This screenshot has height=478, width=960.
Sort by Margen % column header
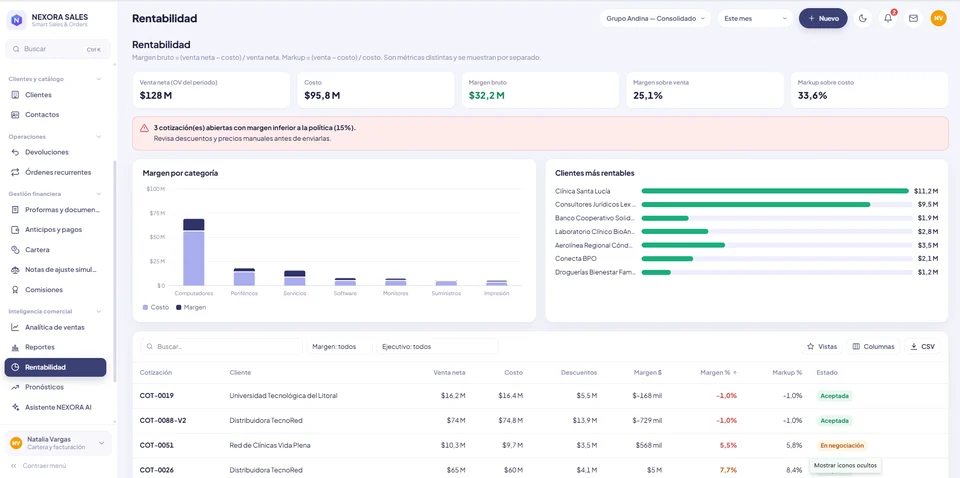718,372
